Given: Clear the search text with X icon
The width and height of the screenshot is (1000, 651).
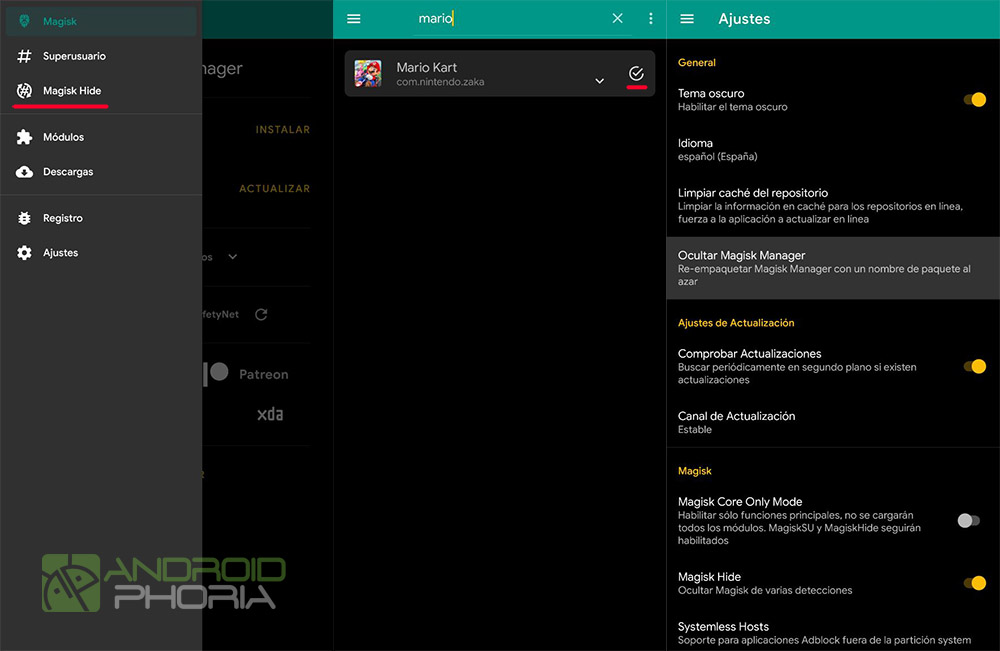Looking at the screenshot, I should coord(617,18).
